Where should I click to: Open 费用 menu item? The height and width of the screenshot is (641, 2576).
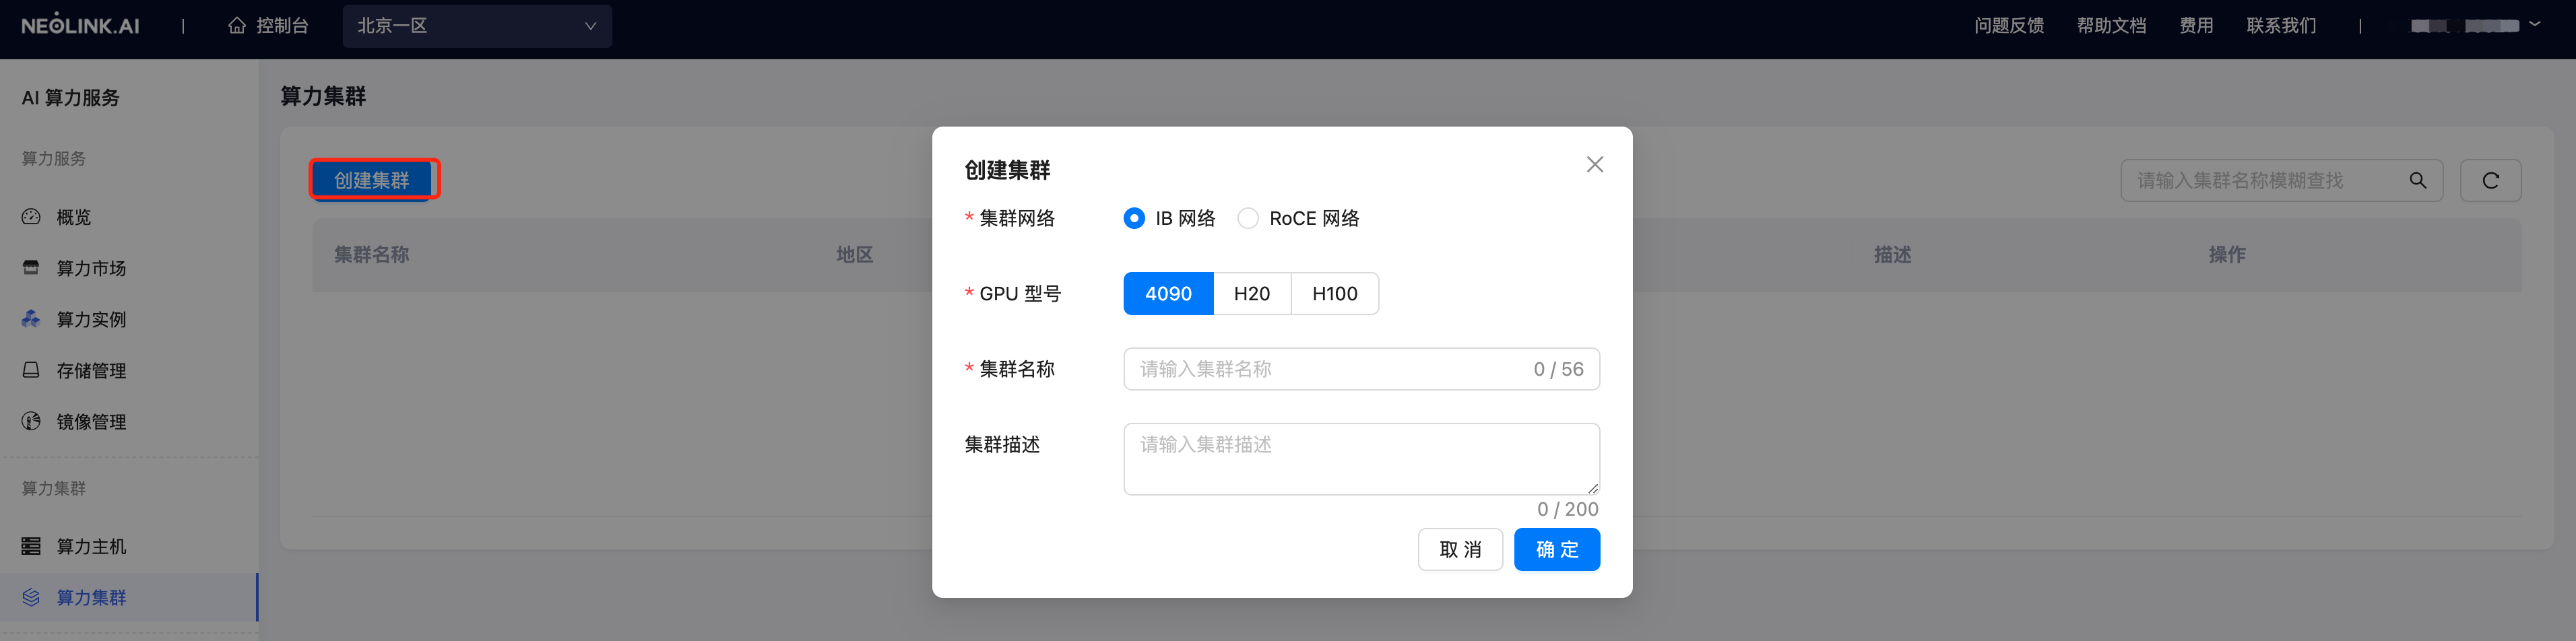pyautogui.click(x=2196, y=25)
